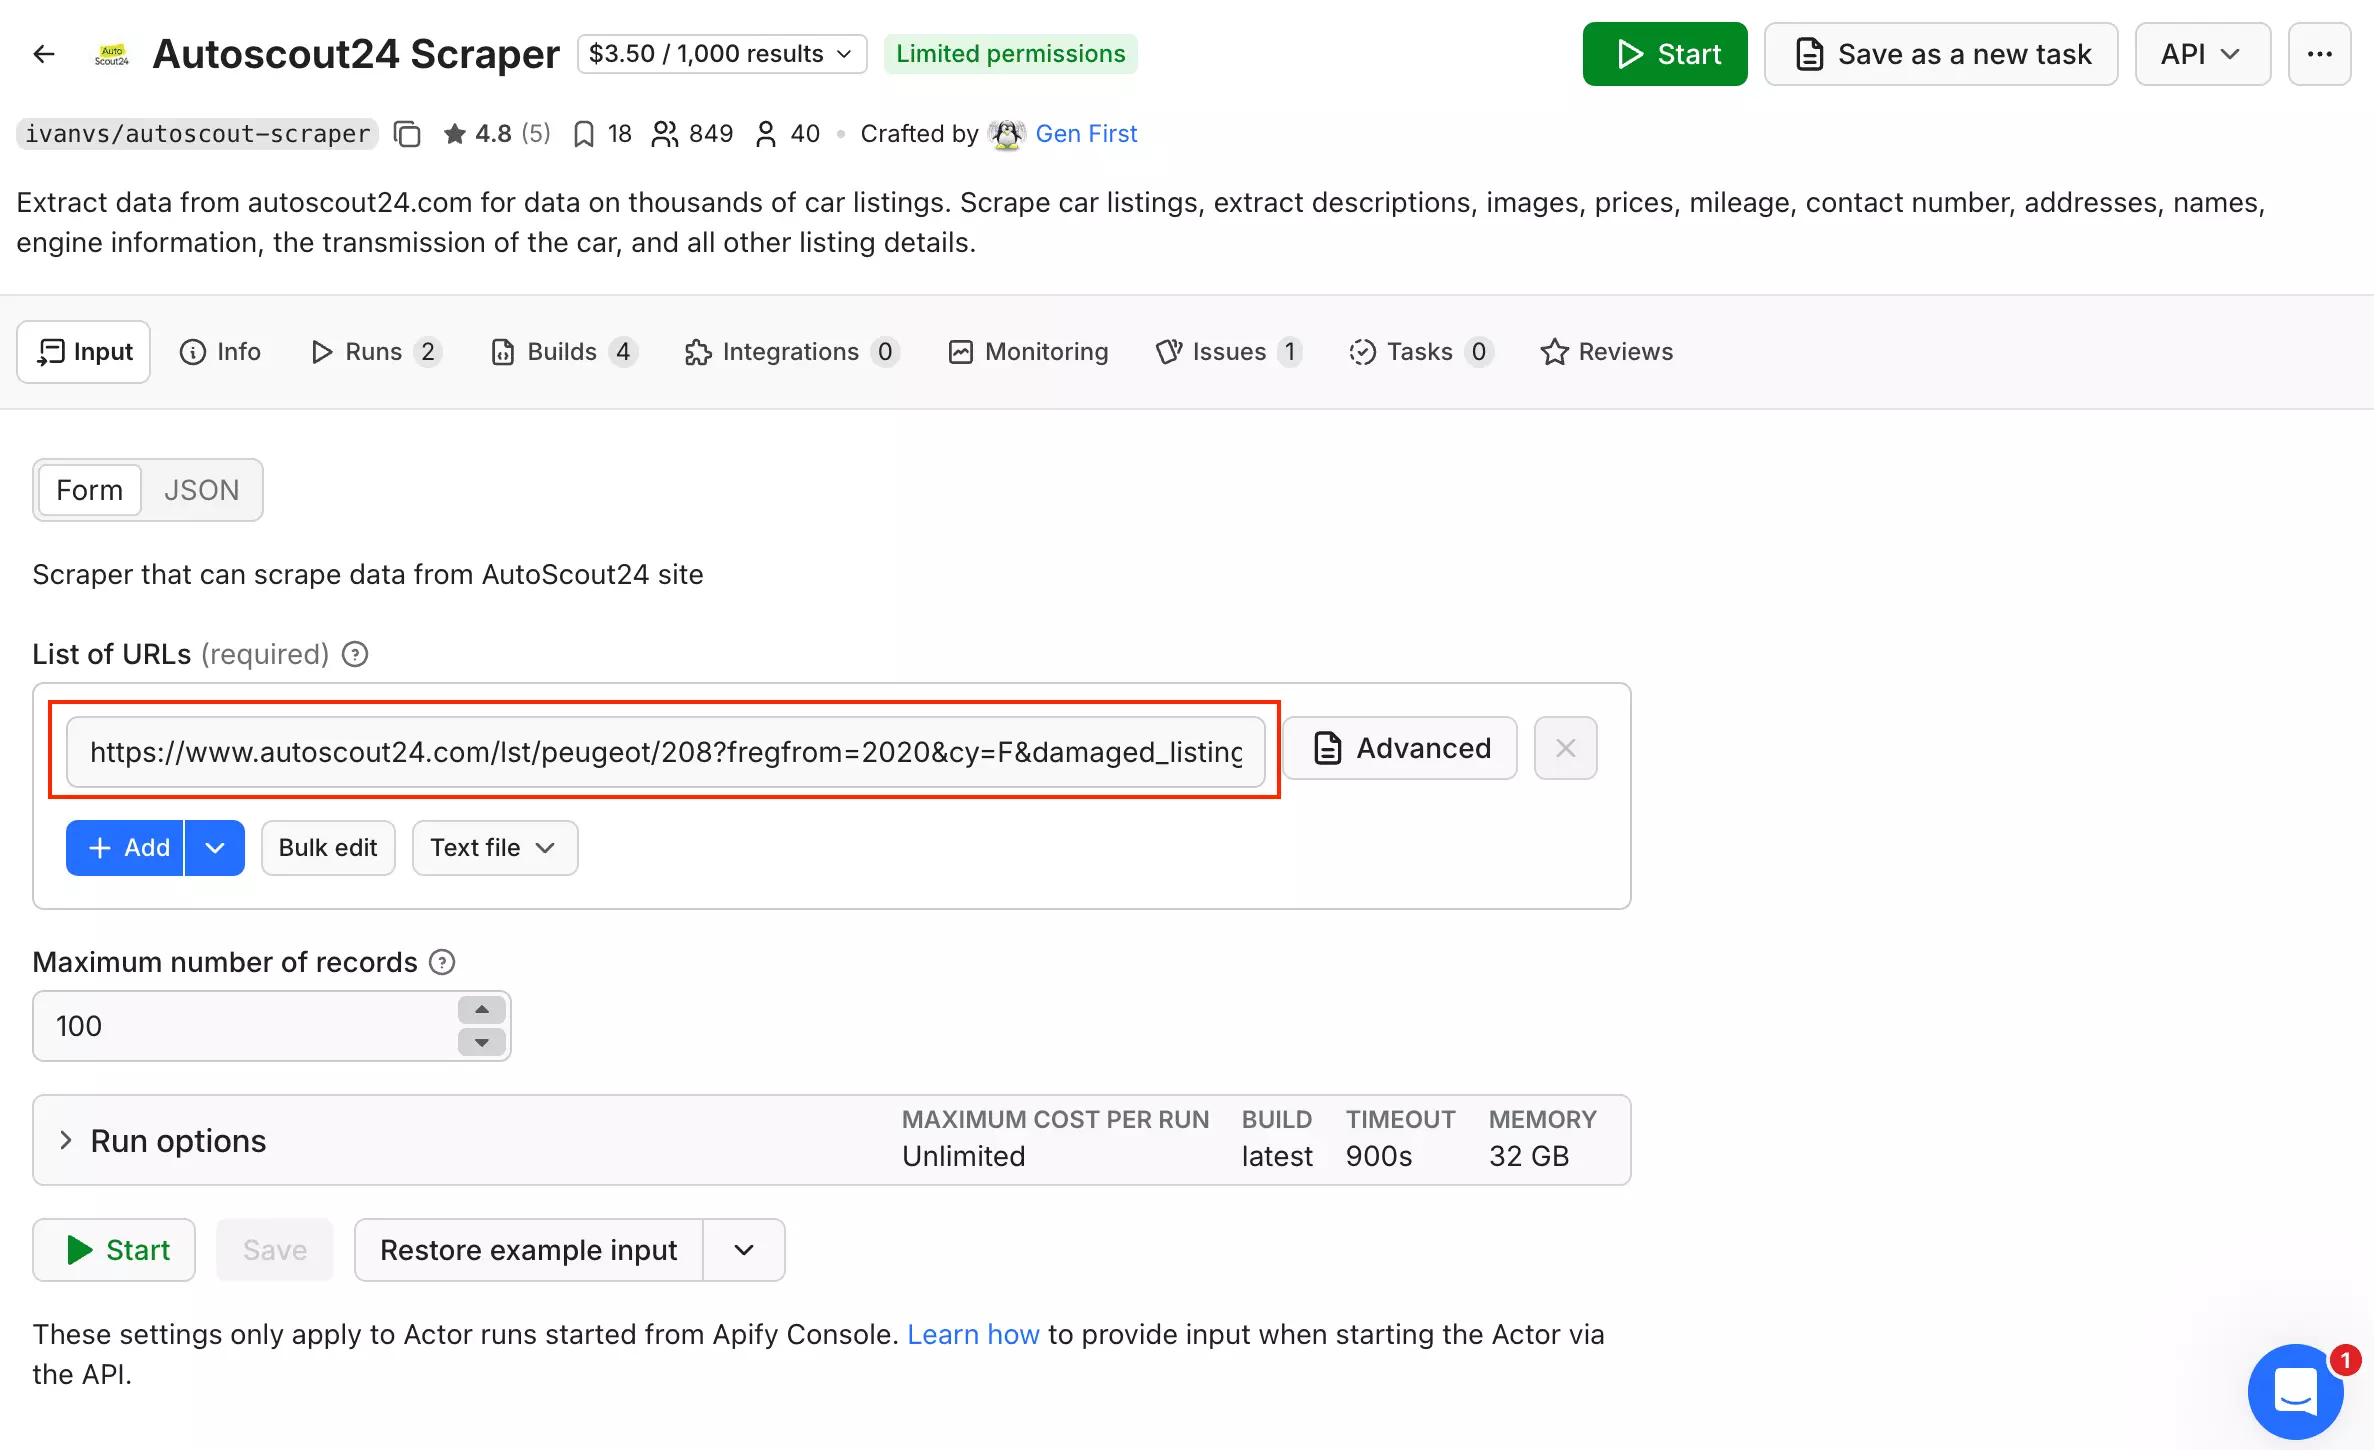Click the bottom Start button
Screen dimensions: 2374x1450
pyautogui.click(x=114, y=1250)
